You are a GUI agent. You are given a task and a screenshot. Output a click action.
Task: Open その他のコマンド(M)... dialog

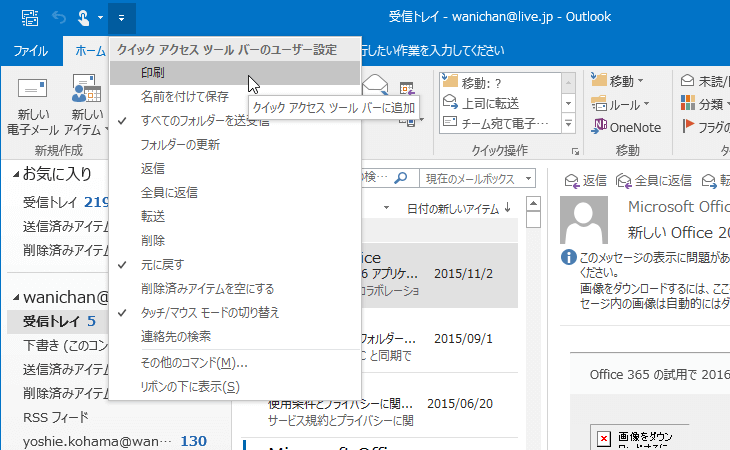[x=235, y=363]
